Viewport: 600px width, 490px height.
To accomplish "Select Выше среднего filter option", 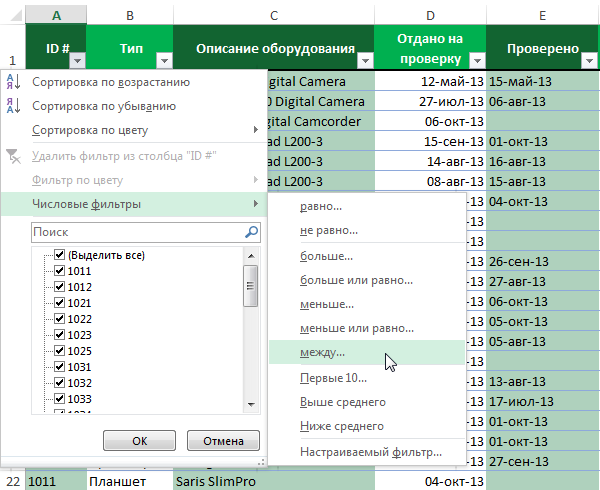I will click(x=367, y=402).
